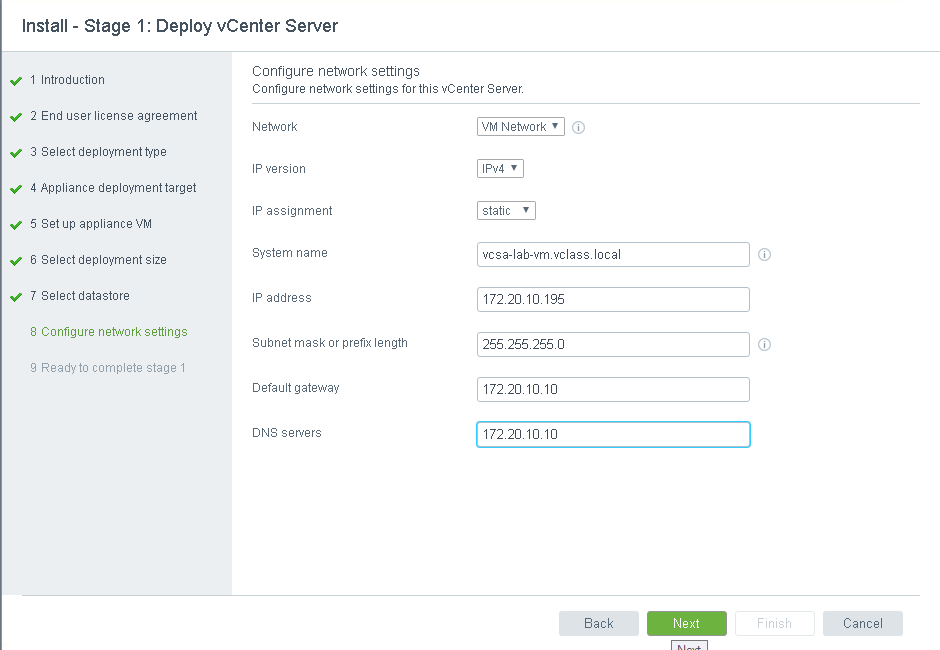Focus the IP address input field
The height and width of the screenshot is (650, 940).
pos(613,300)
